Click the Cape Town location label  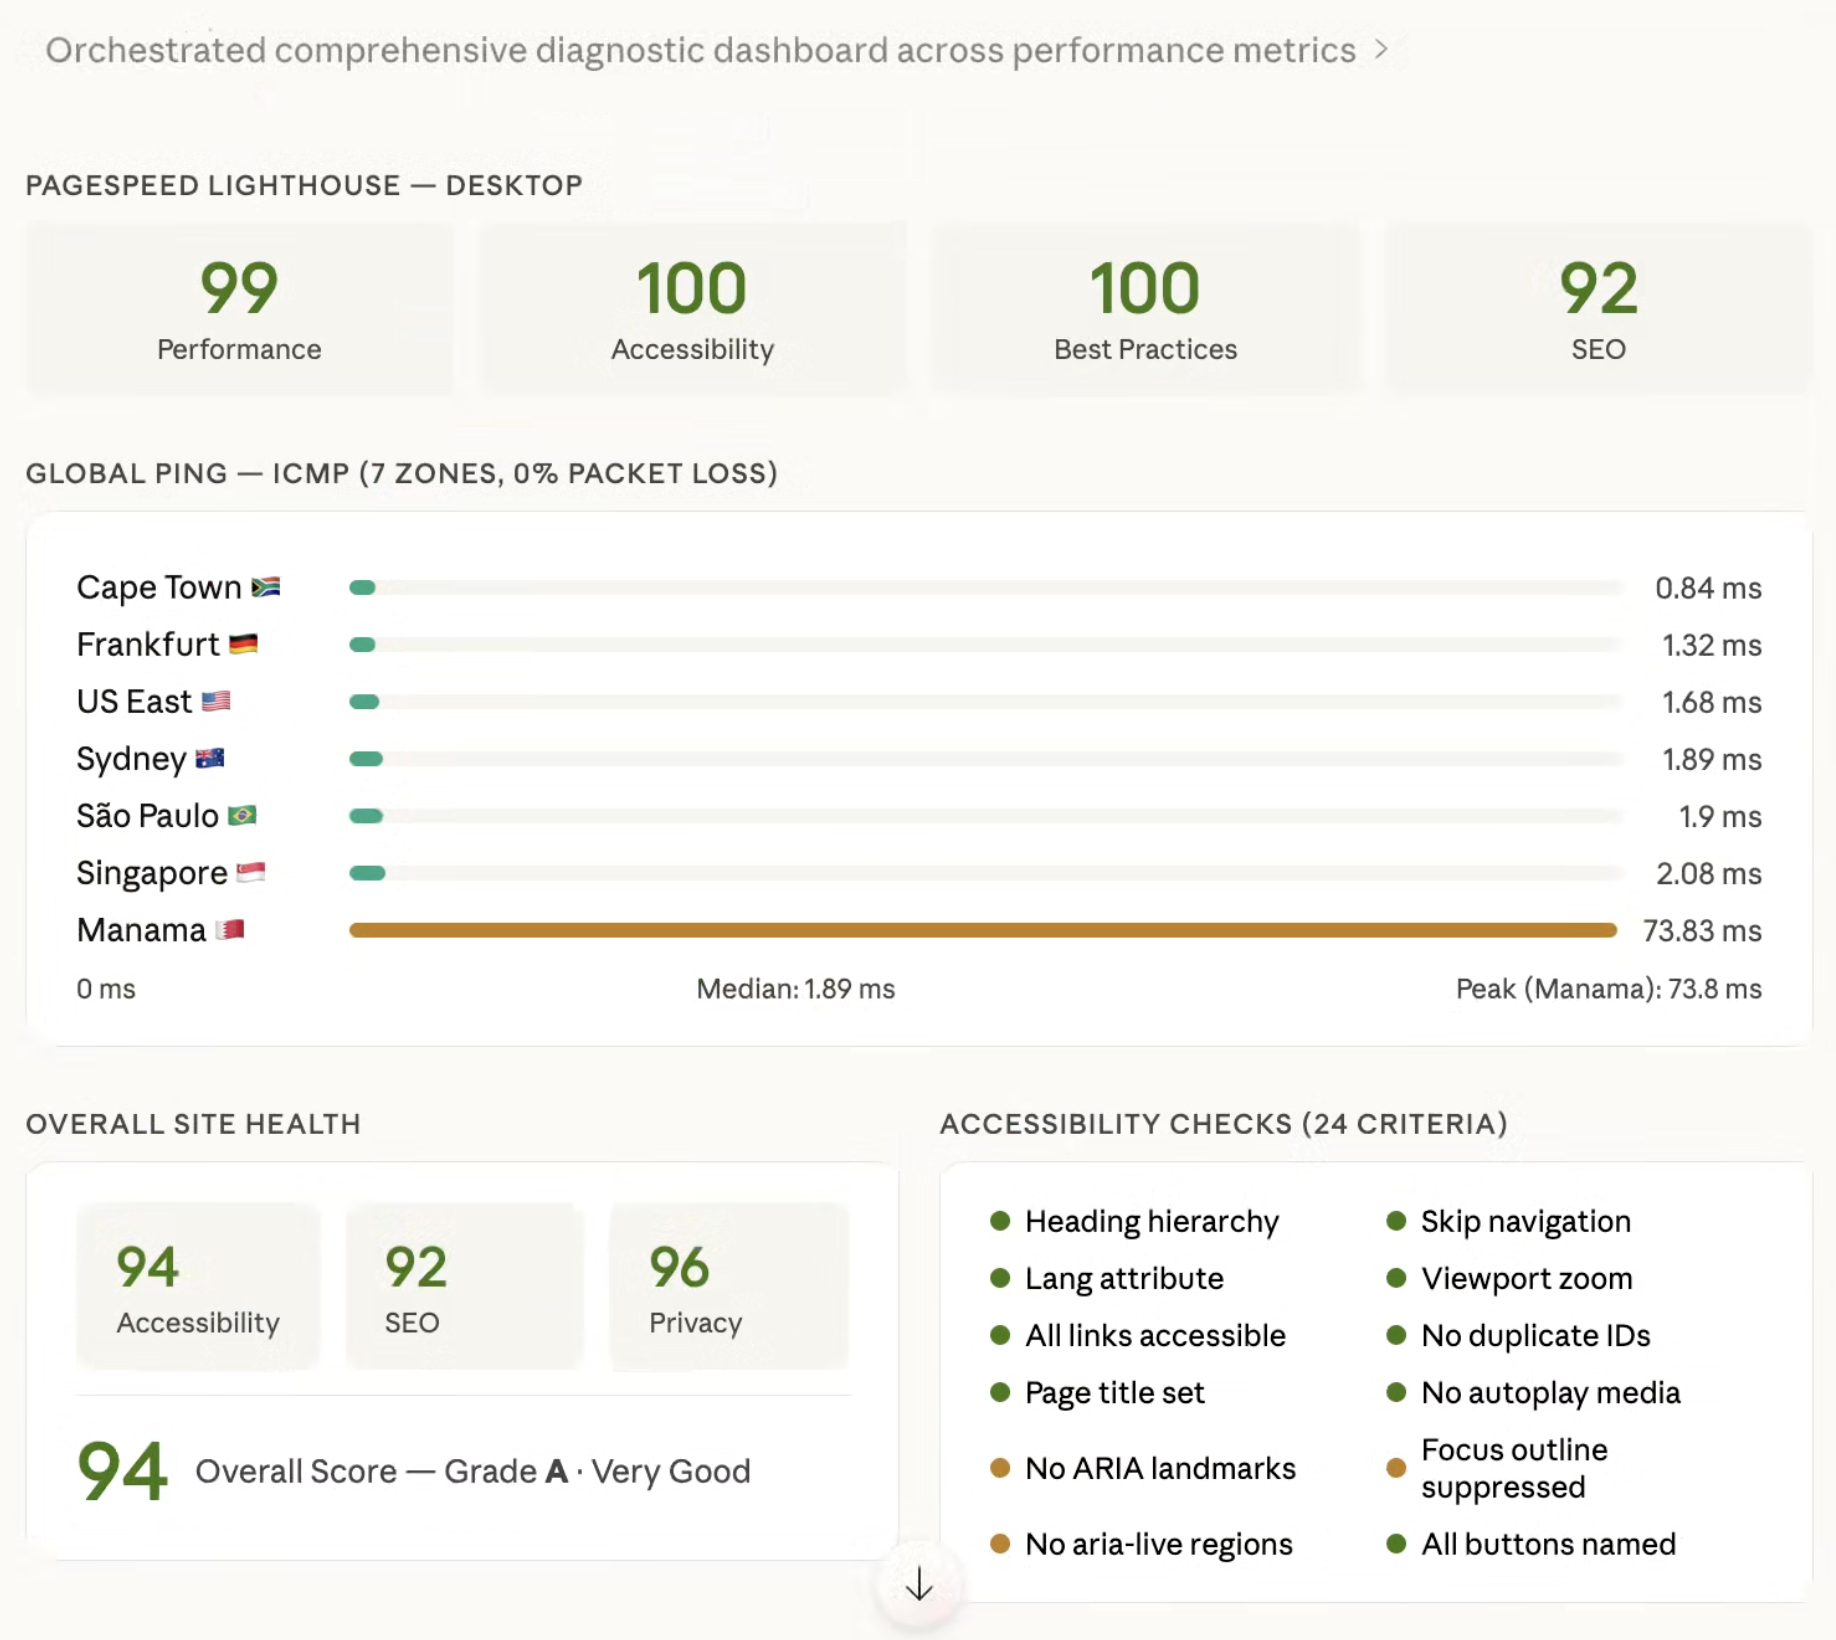[x=159, y=587]
